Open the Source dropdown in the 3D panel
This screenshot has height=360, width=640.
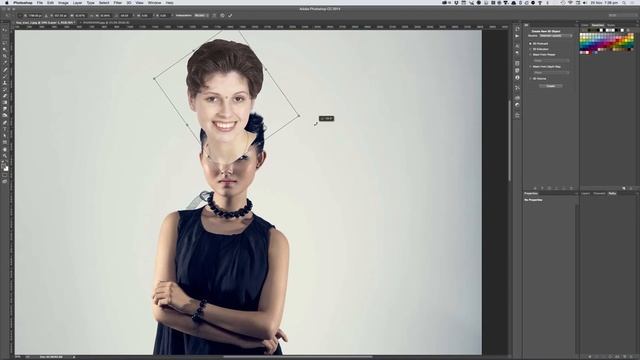click(556, 36)
